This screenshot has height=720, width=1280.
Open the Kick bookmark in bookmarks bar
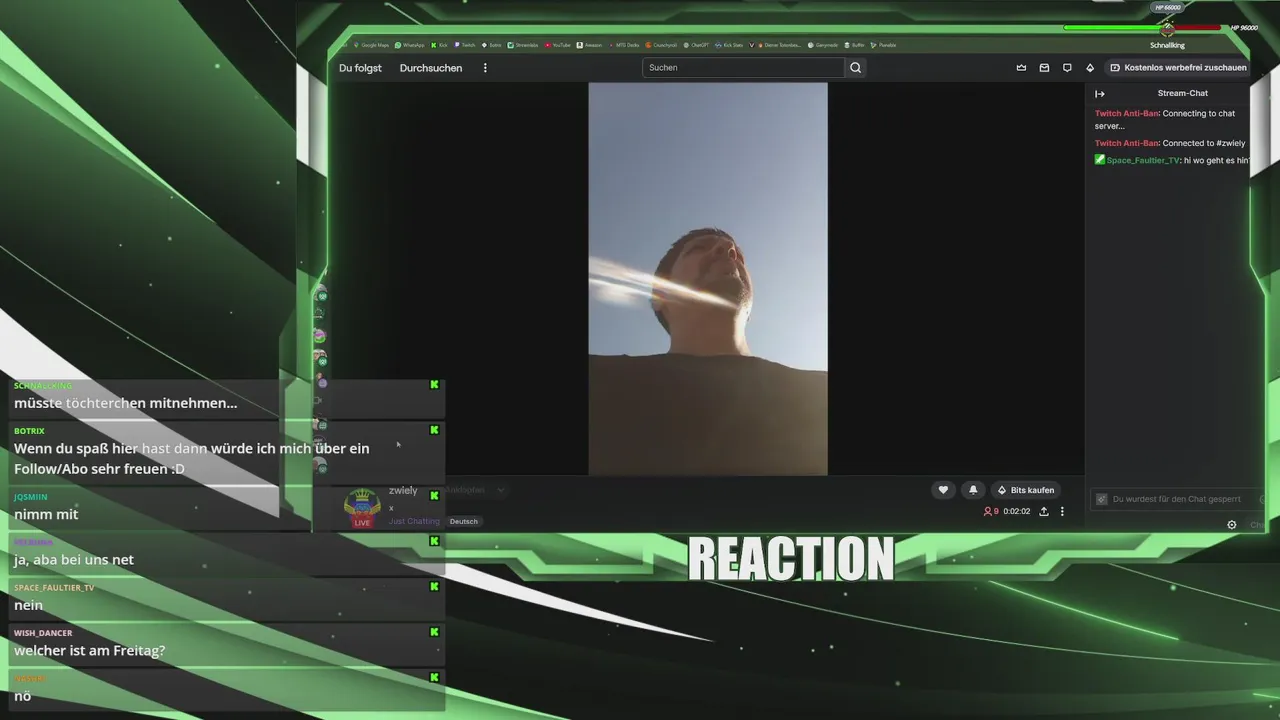440,45
